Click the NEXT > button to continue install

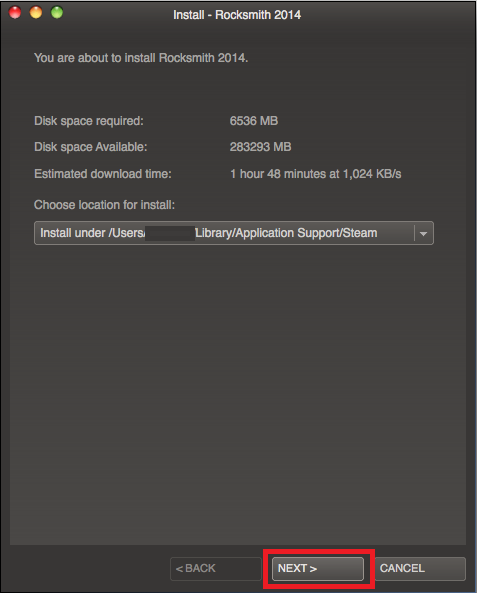pyautogui.click(x=318, y=568)
